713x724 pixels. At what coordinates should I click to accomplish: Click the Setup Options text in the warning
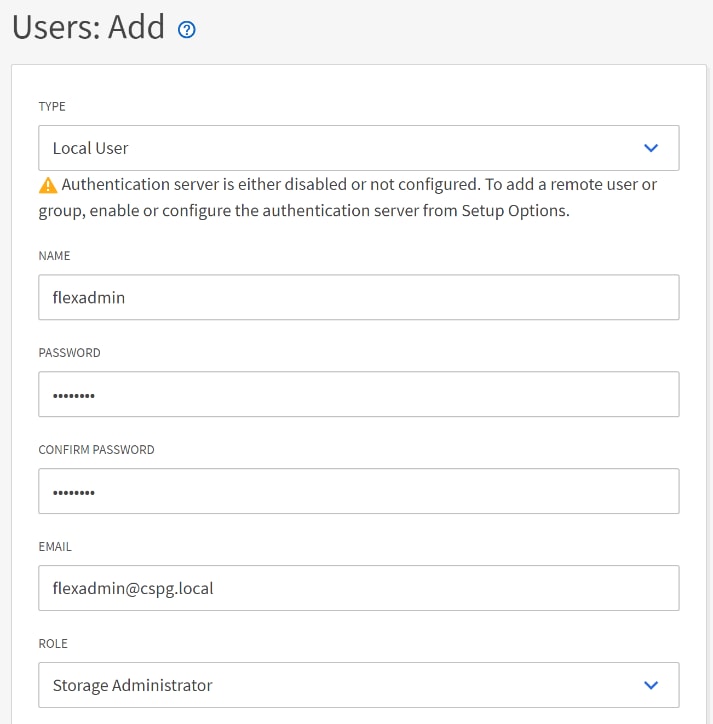pos(516,211)
